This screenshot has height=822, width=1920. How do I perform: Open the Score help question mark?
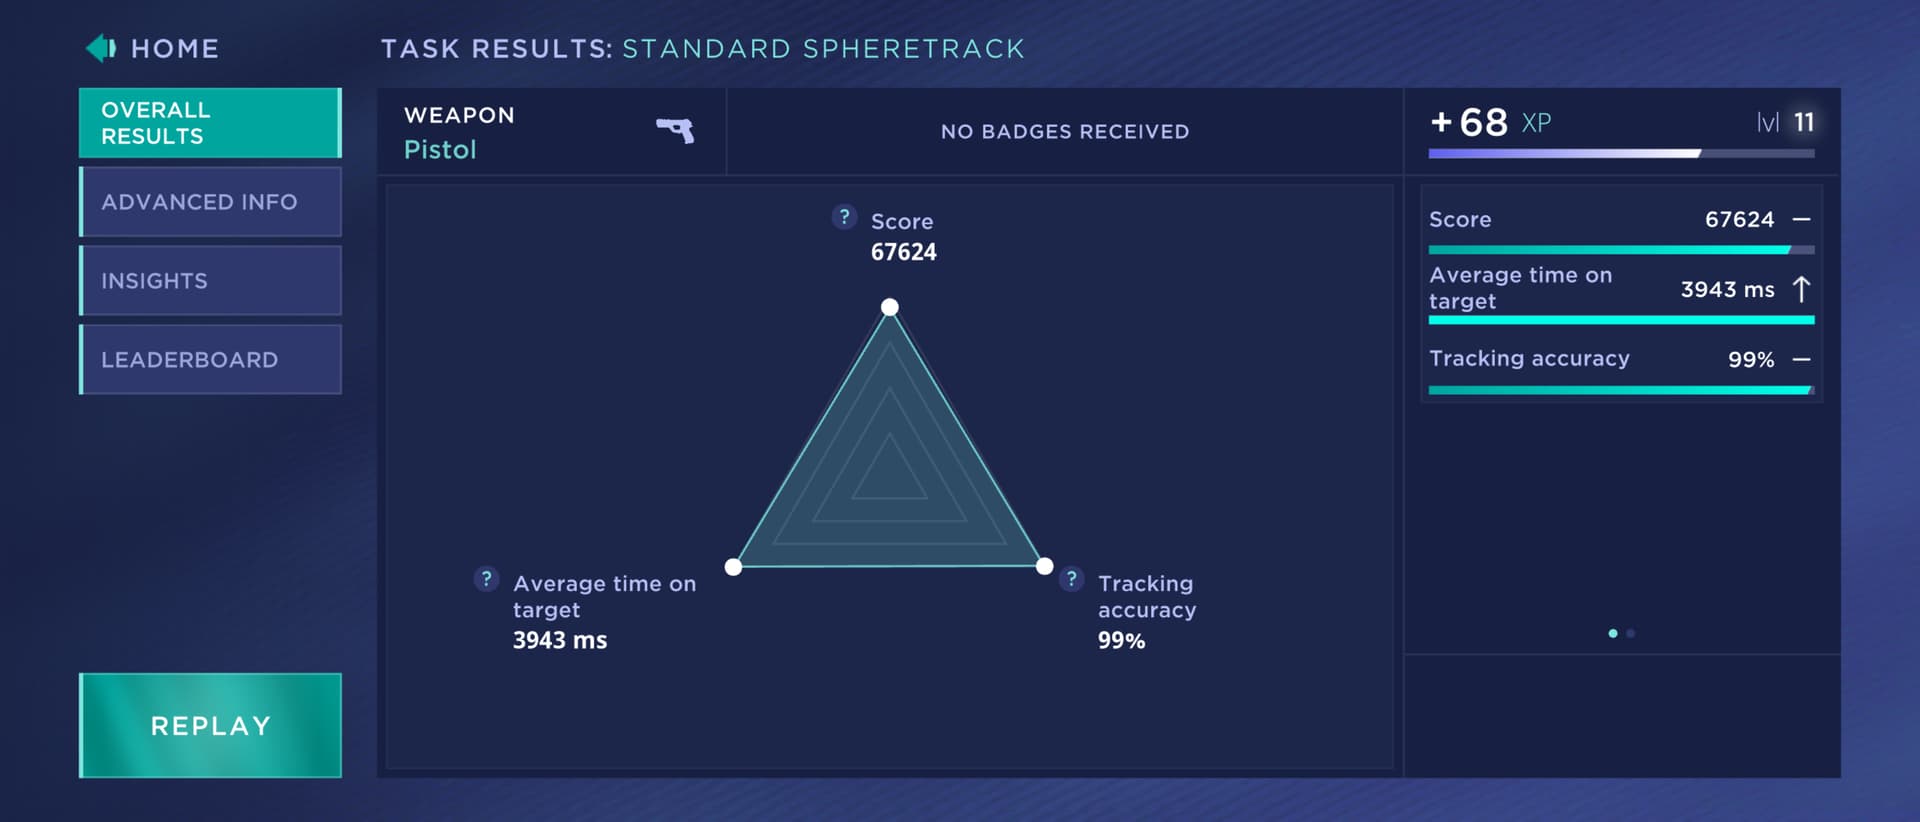844,217
